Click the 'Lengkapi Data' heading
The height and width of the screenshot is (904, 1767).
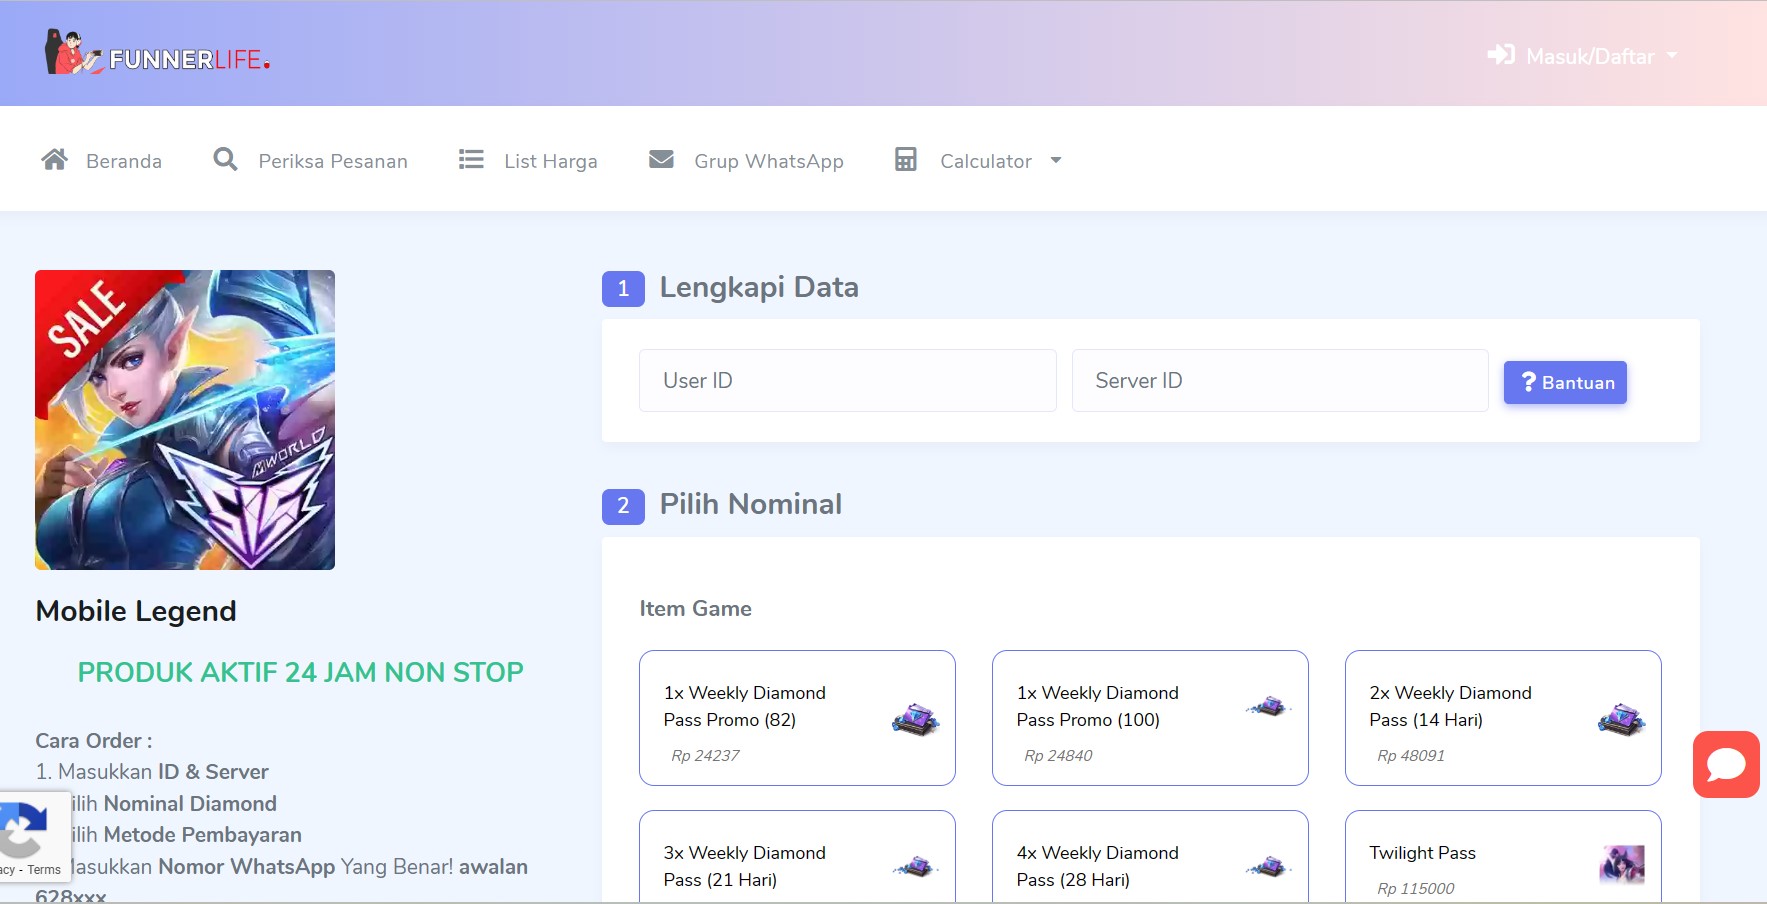(759, 288)
